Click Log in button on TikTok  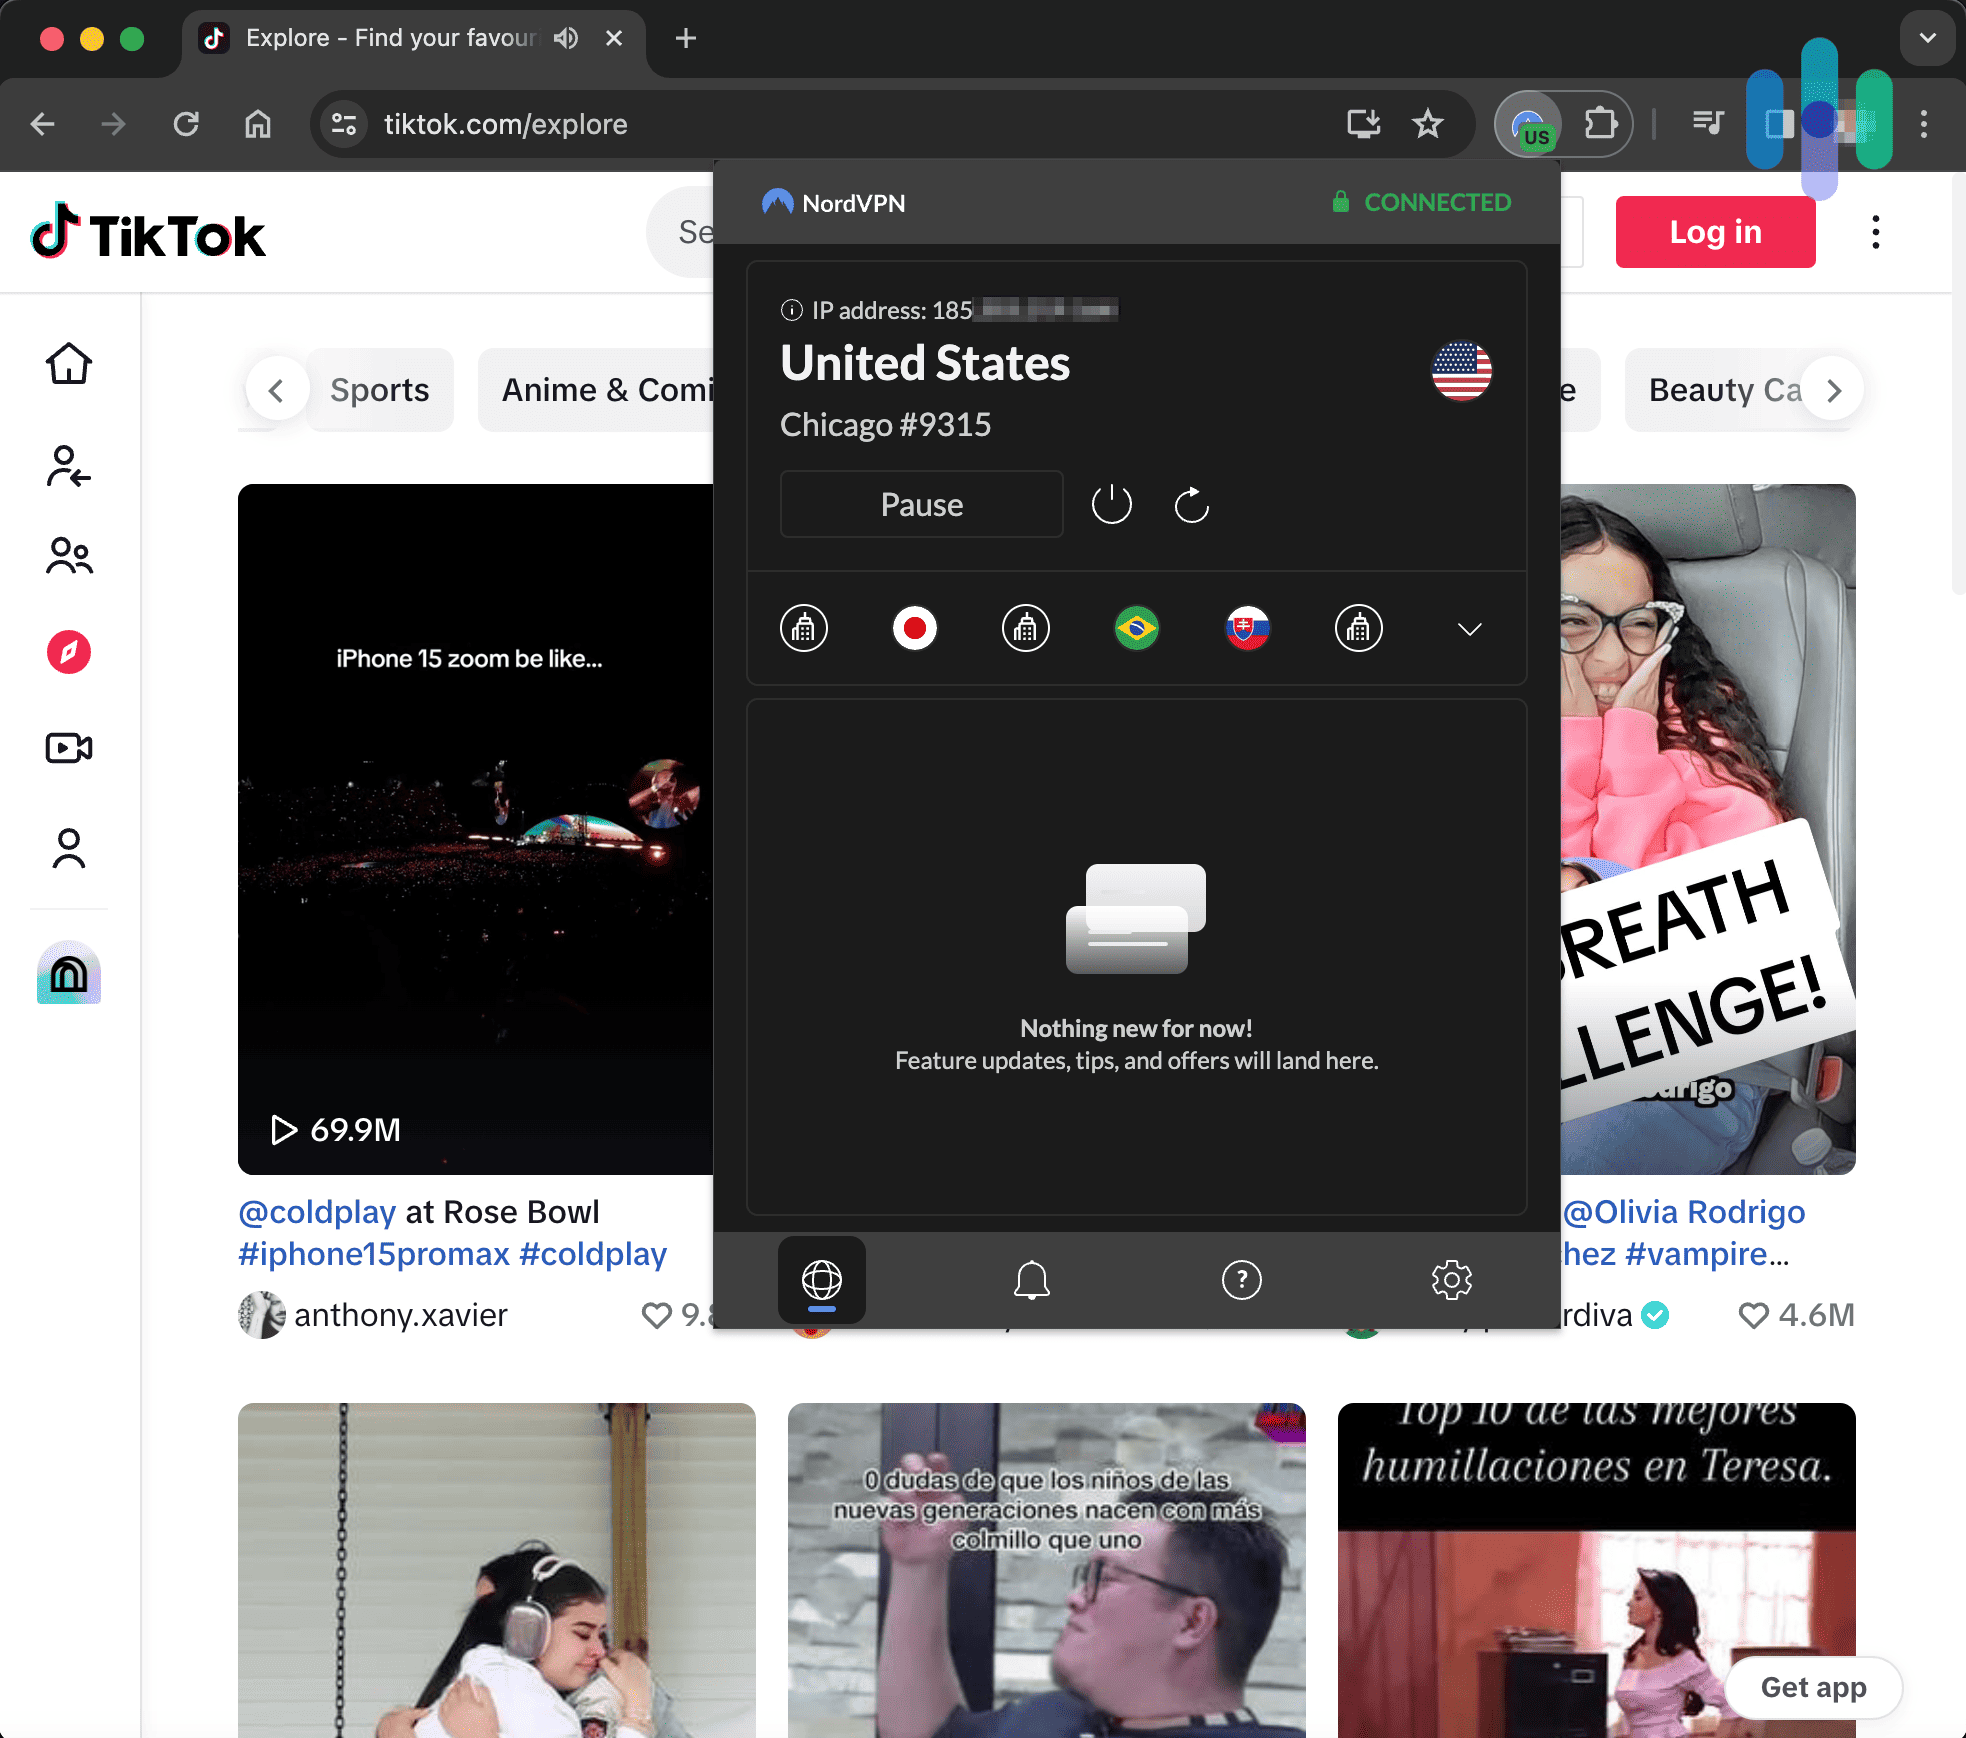[1714, 233]
